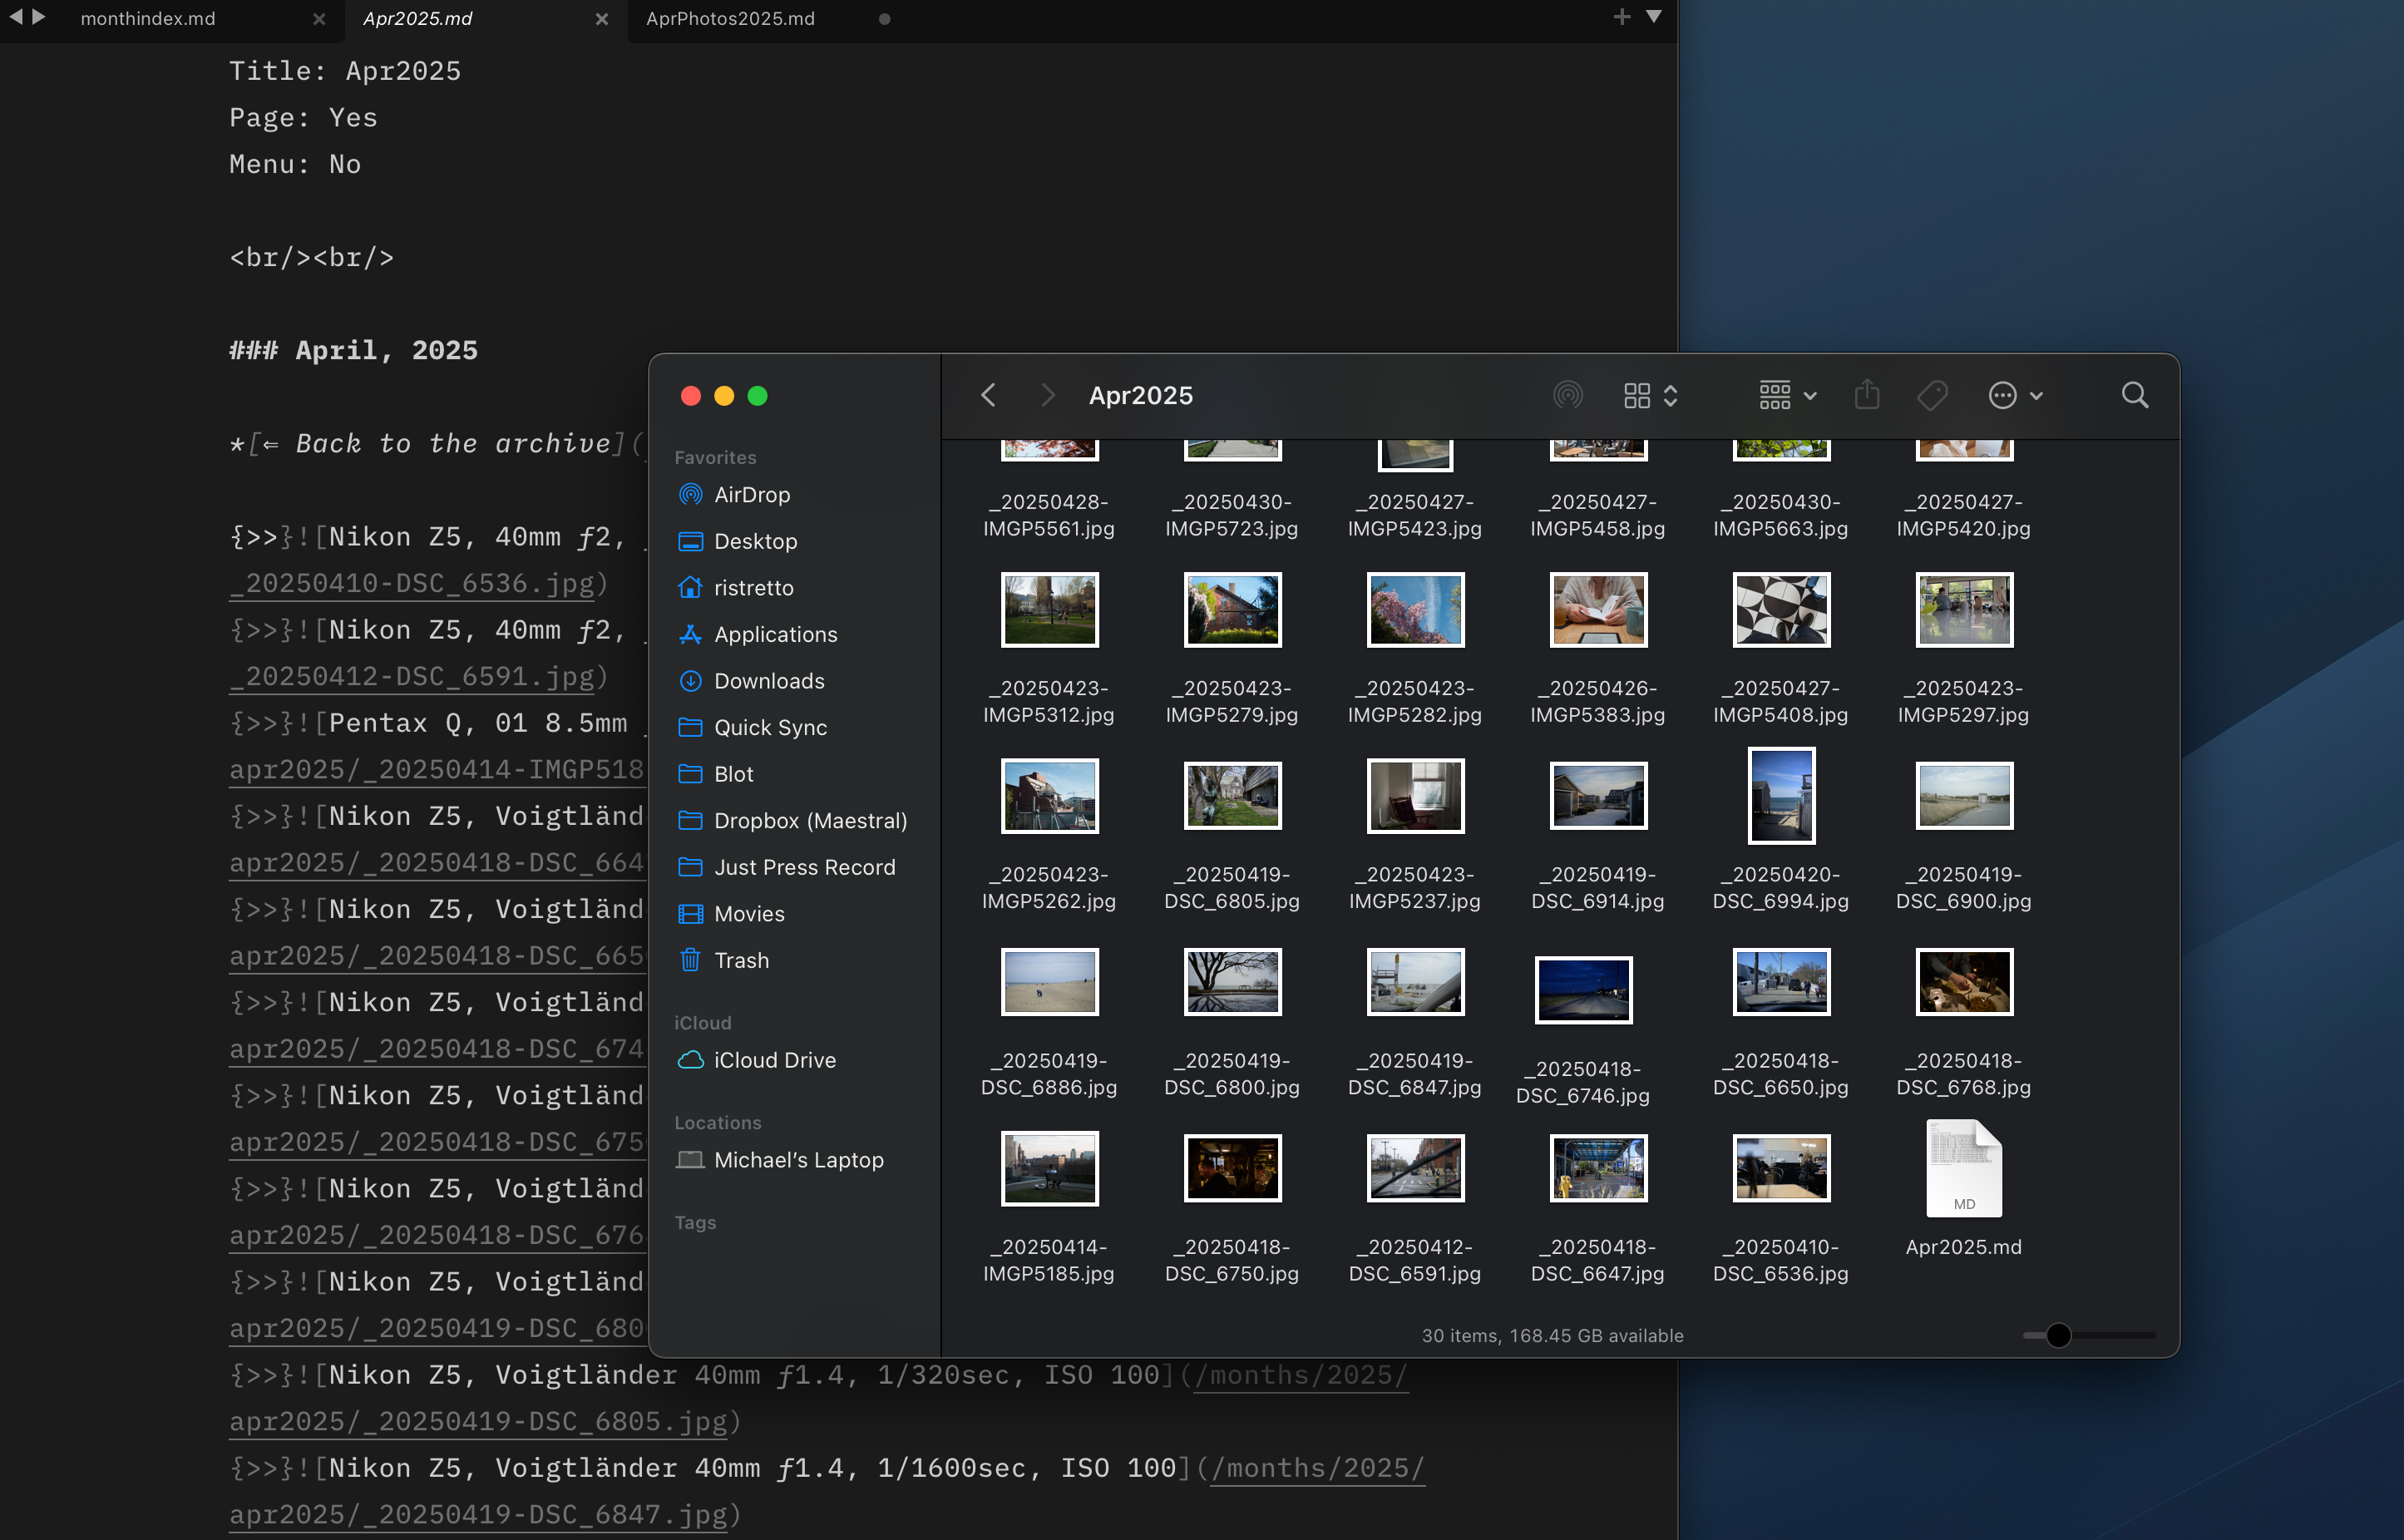Select thumbnail _20250418-DSC_6768.jpg

[x=1964, y=981]
